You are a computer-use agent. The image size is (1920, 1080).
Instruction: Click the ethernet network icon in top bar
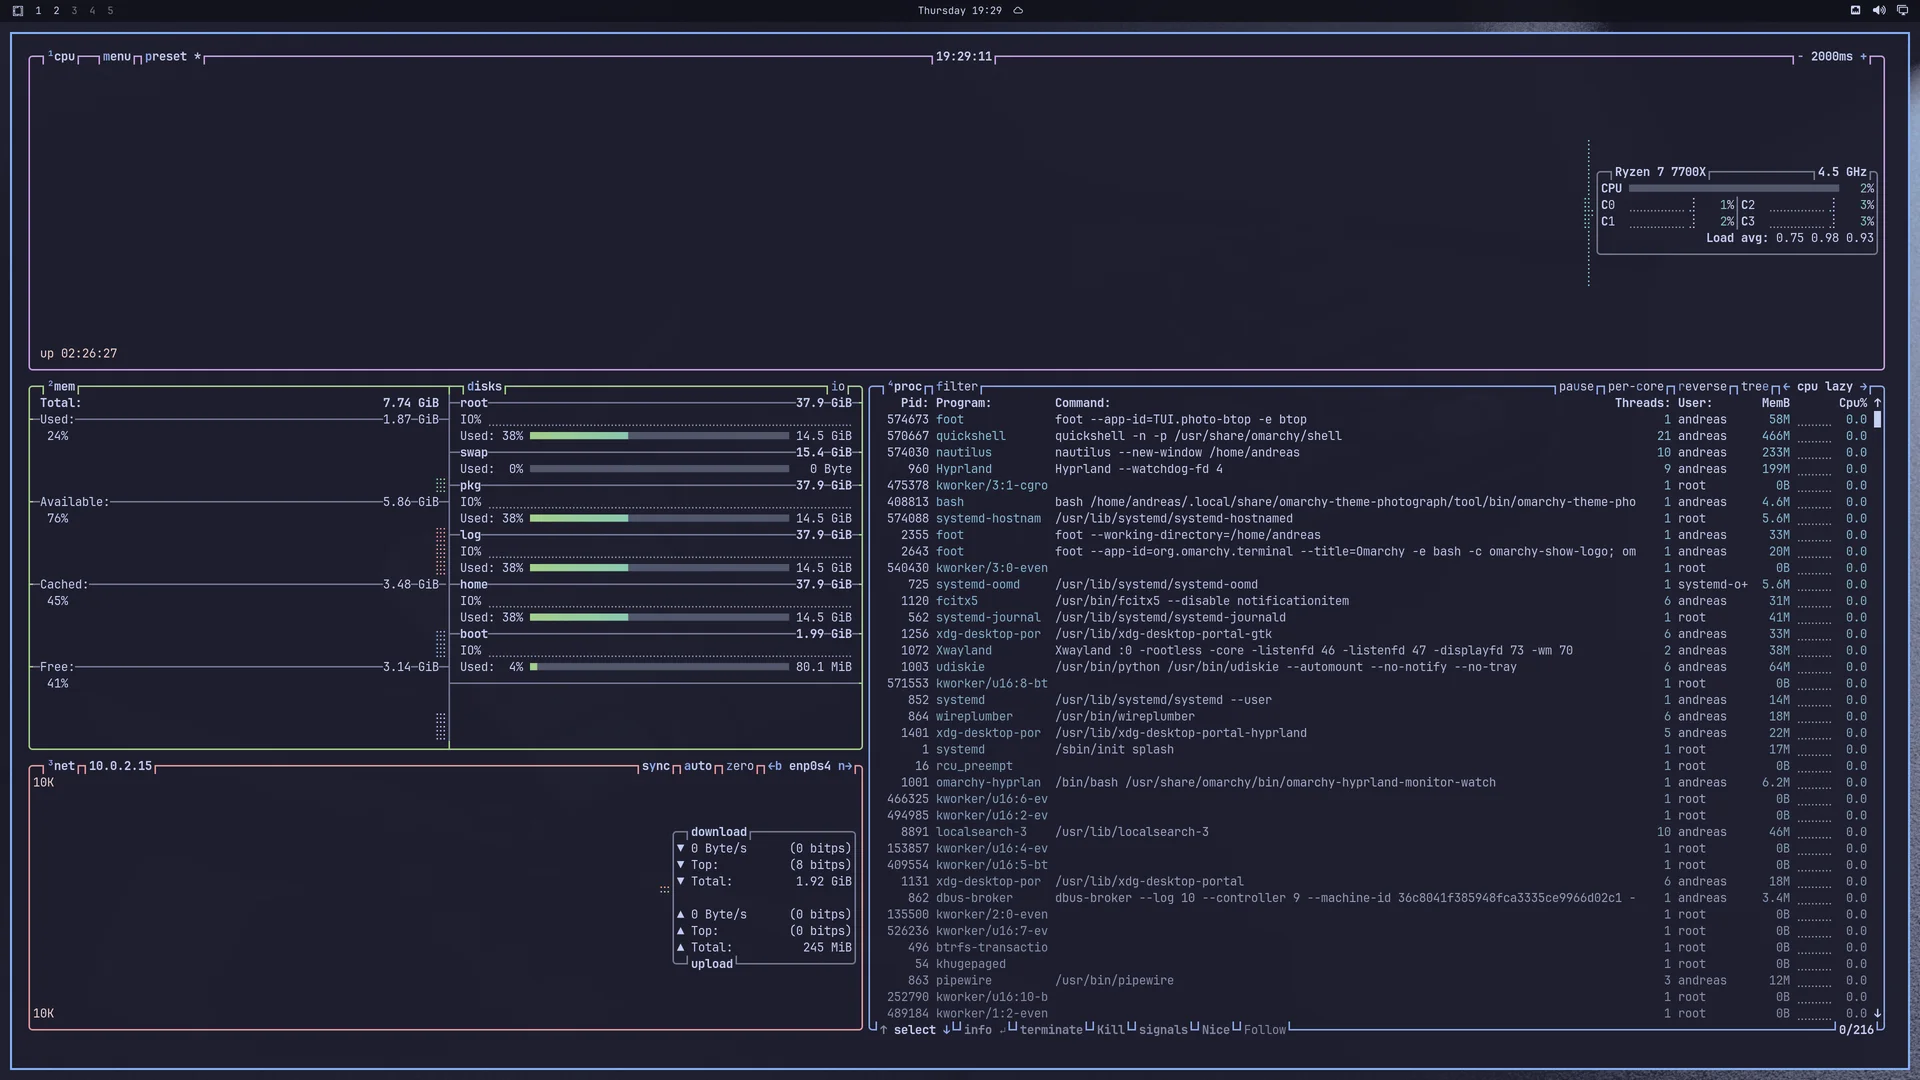[x=1855, y=10]
